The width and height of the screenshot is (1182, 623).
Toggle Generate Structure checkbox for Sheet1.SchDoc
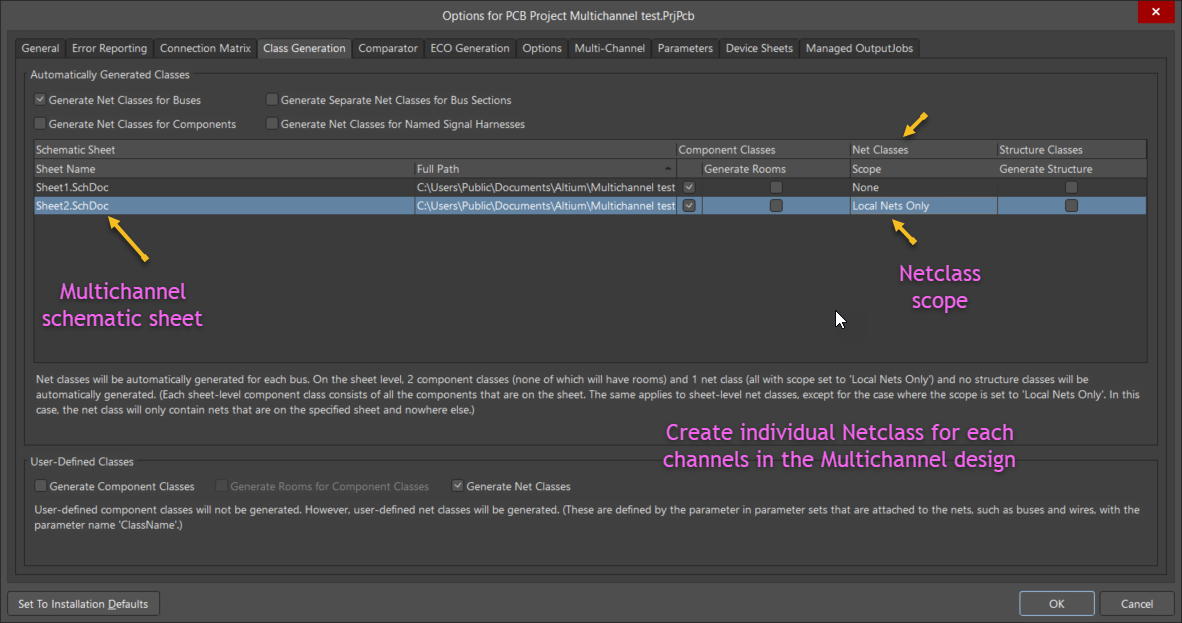pos(1071,187)
